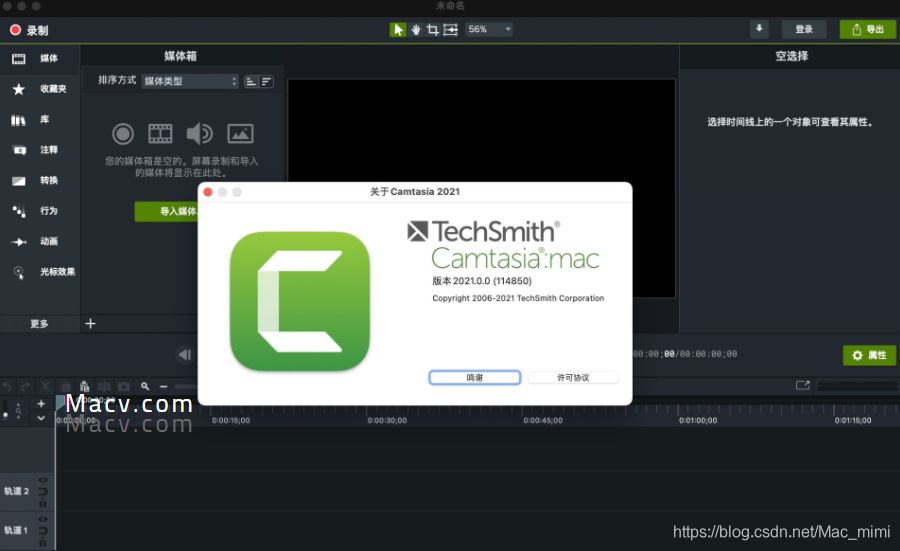The width and height of the screenshot is (900, 551).
Task: Sort media bin ascending
Action: [251, 82]
